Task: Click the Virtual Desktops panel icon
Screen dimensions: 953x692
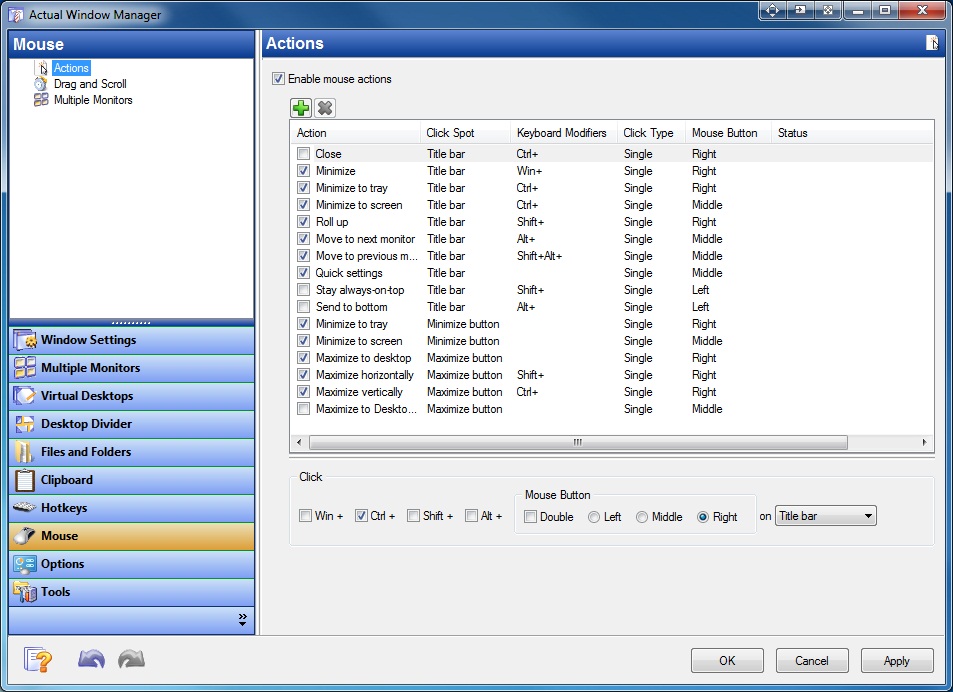Action: 25,396
